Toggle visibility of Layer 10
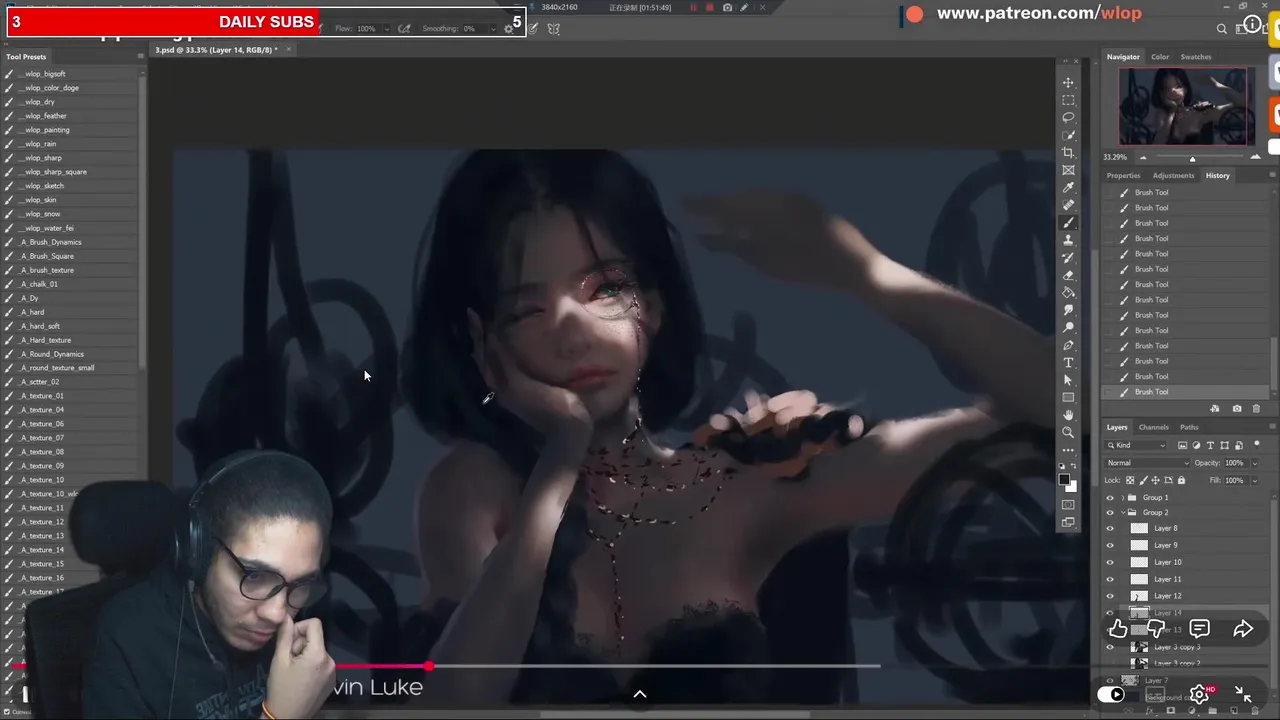1280x720 pixels. (1109, 562)
